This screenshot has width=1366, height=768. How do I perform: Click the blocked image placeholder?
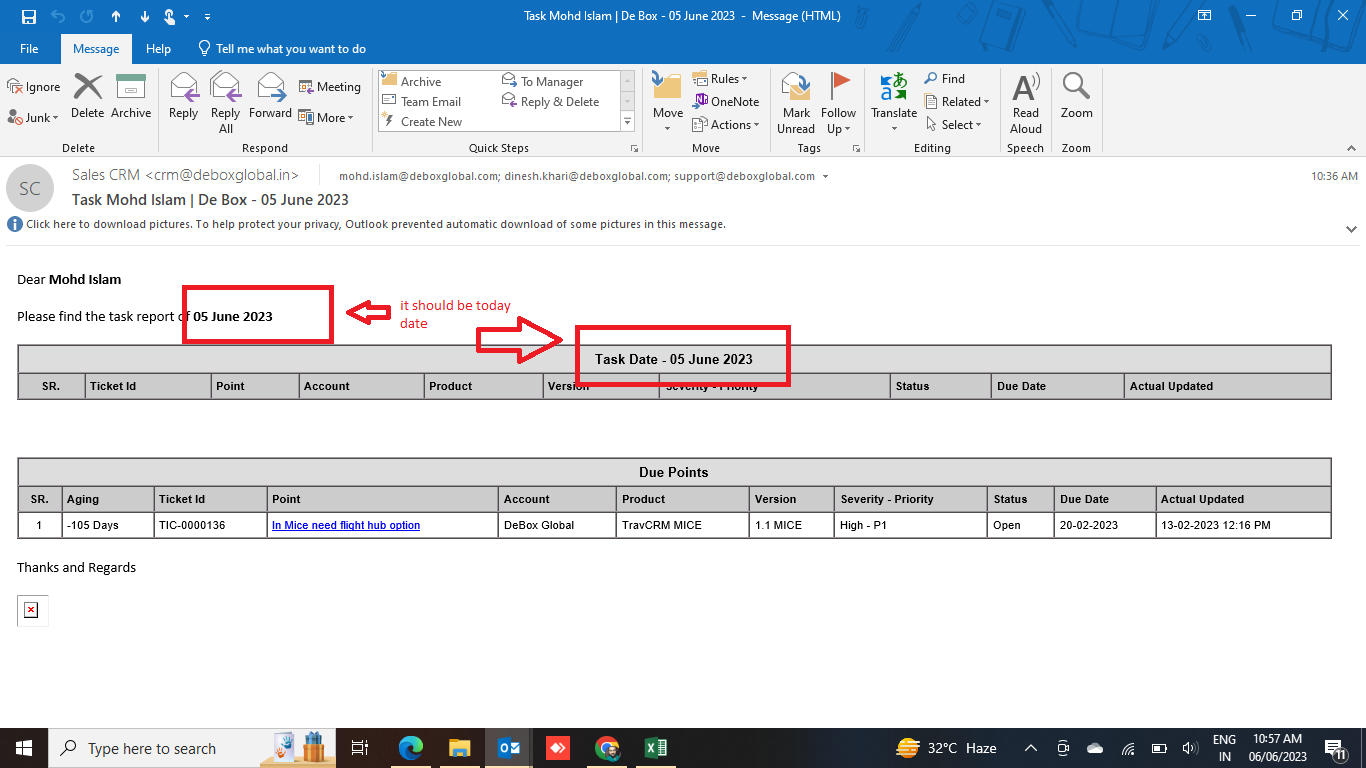click(x=31, y=610)
